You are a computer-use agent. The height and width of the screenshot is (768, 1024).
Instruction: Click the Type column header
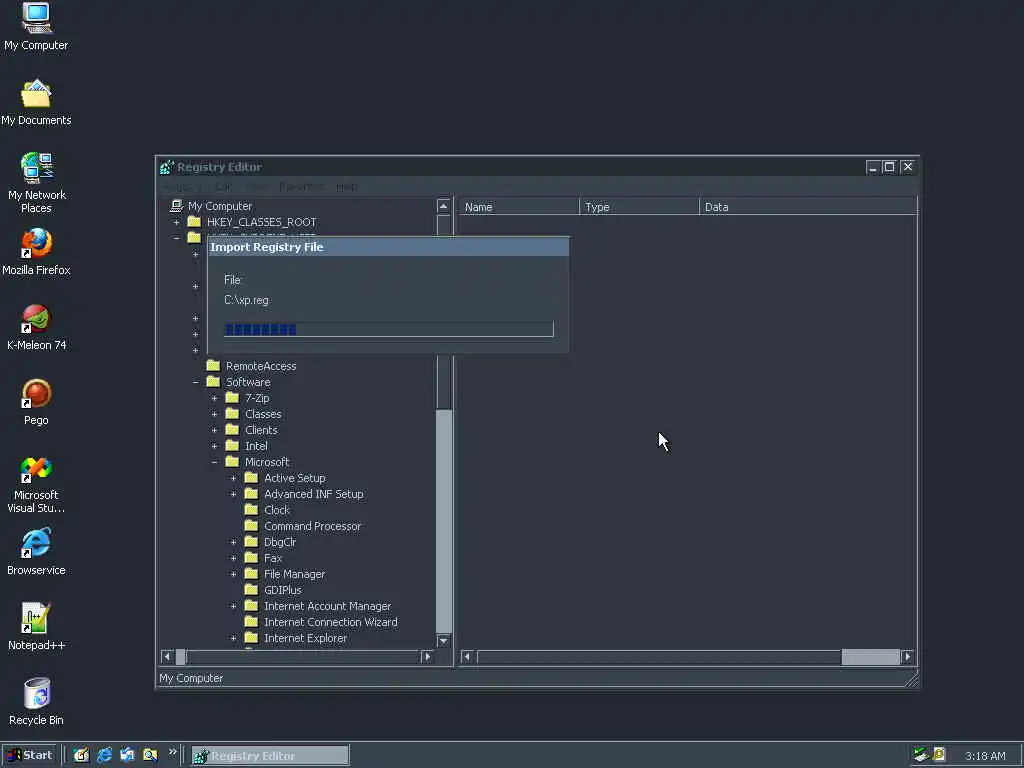point(639,207)
